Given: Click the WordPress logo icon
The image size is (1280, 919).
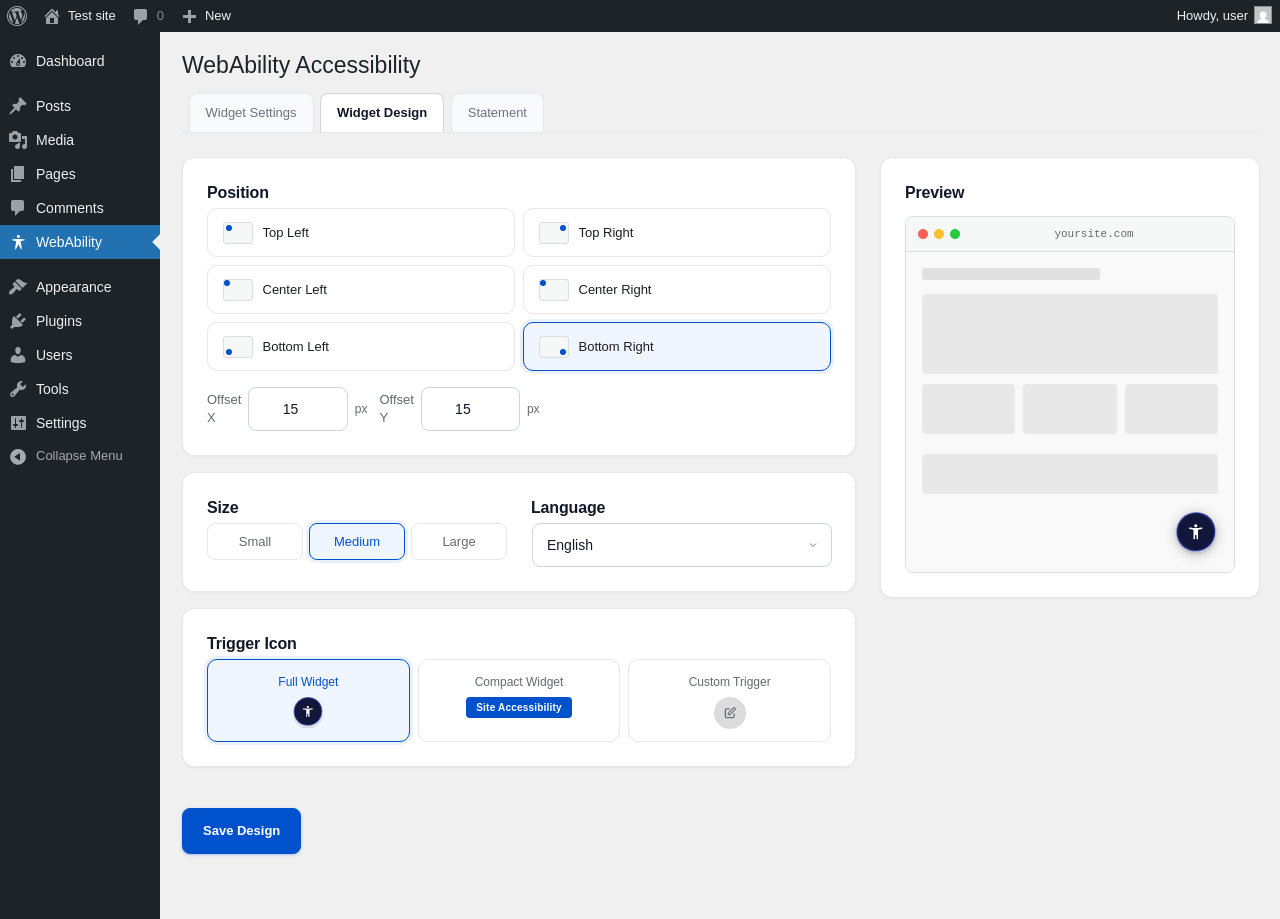Looking at the screenshot, I should tap(17, 16).
